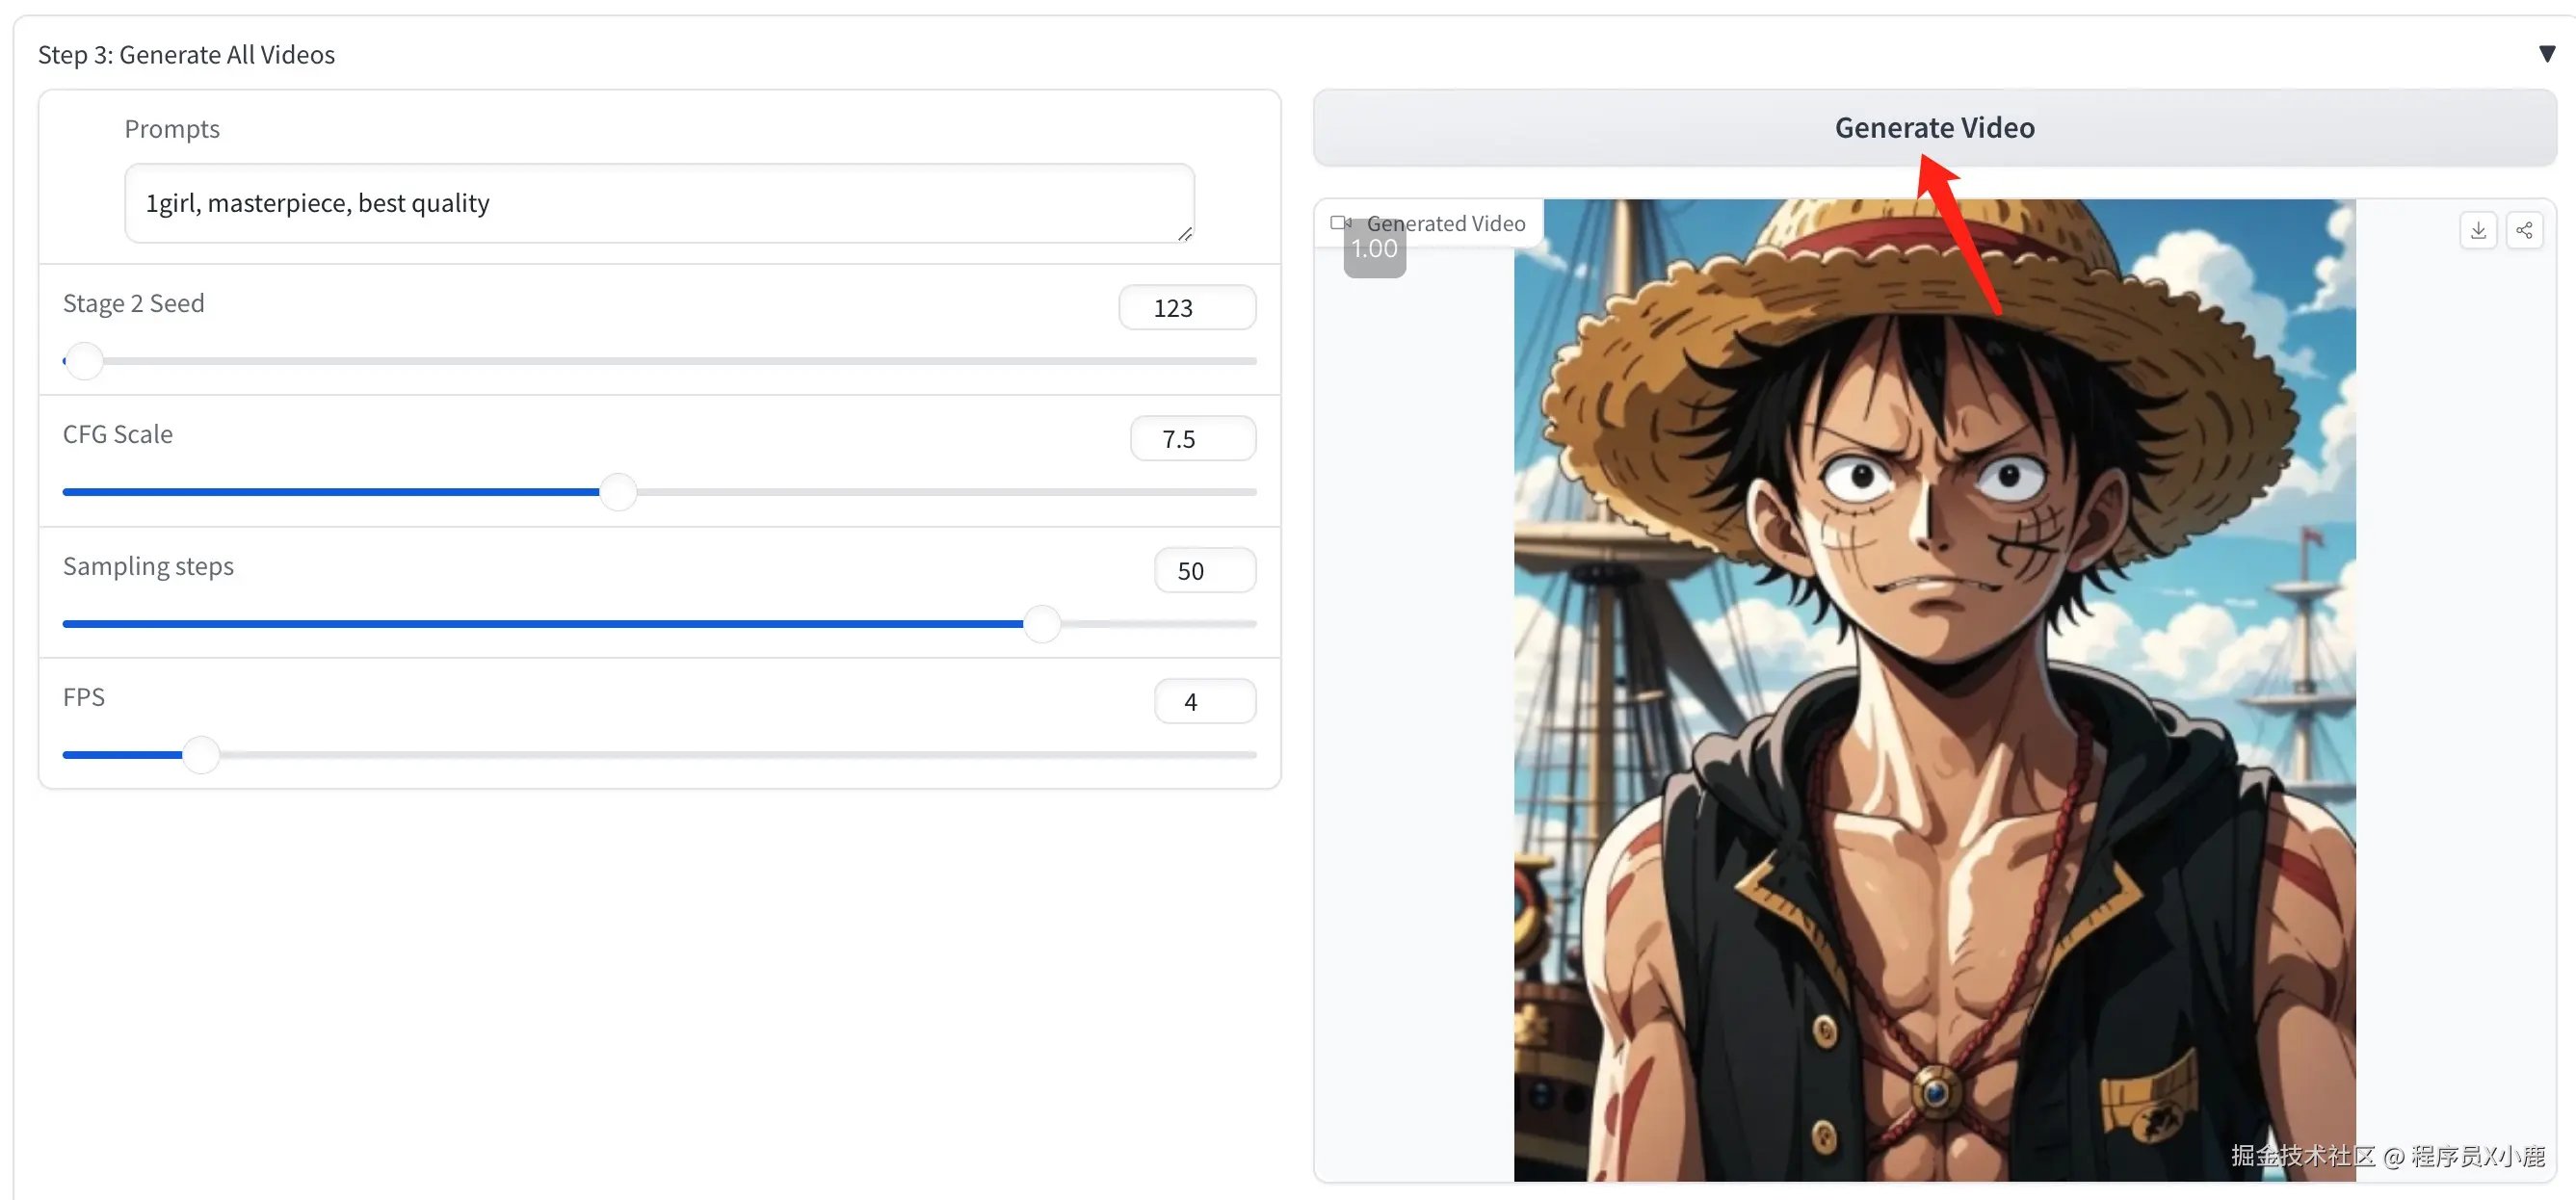Screen dimensions: 2576x1200
Task: Click the FPS slider handle
Action: 201,755
